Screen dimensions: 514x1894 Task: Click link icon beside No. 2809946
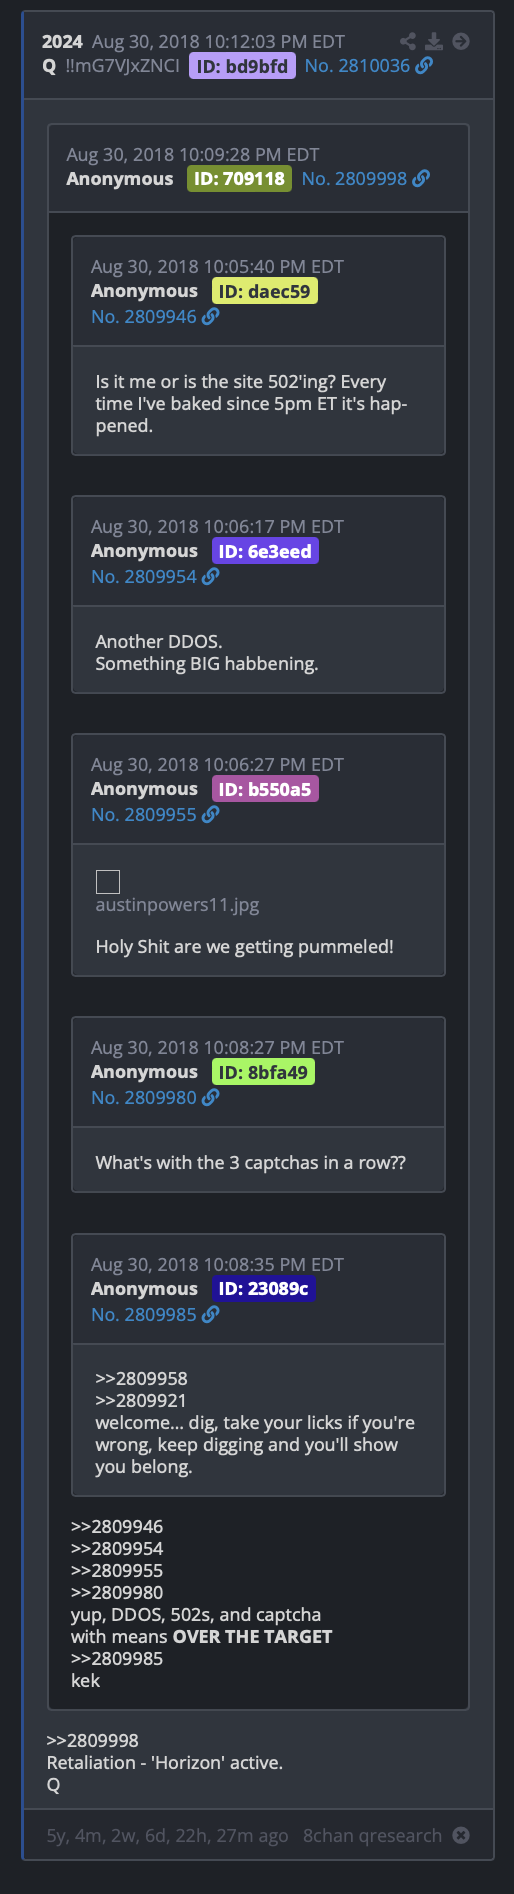[x=210, y=316]
